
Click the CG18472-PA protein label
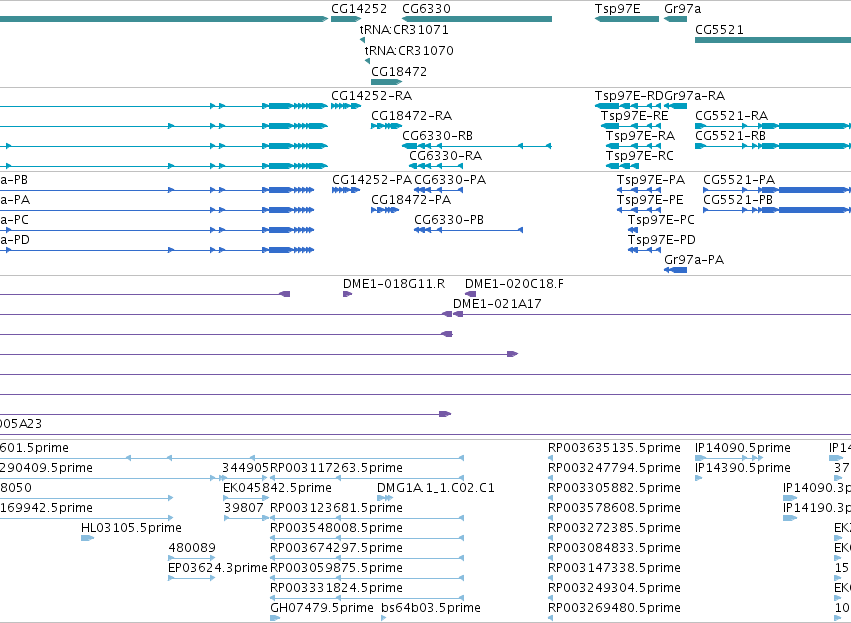(411, 200)
